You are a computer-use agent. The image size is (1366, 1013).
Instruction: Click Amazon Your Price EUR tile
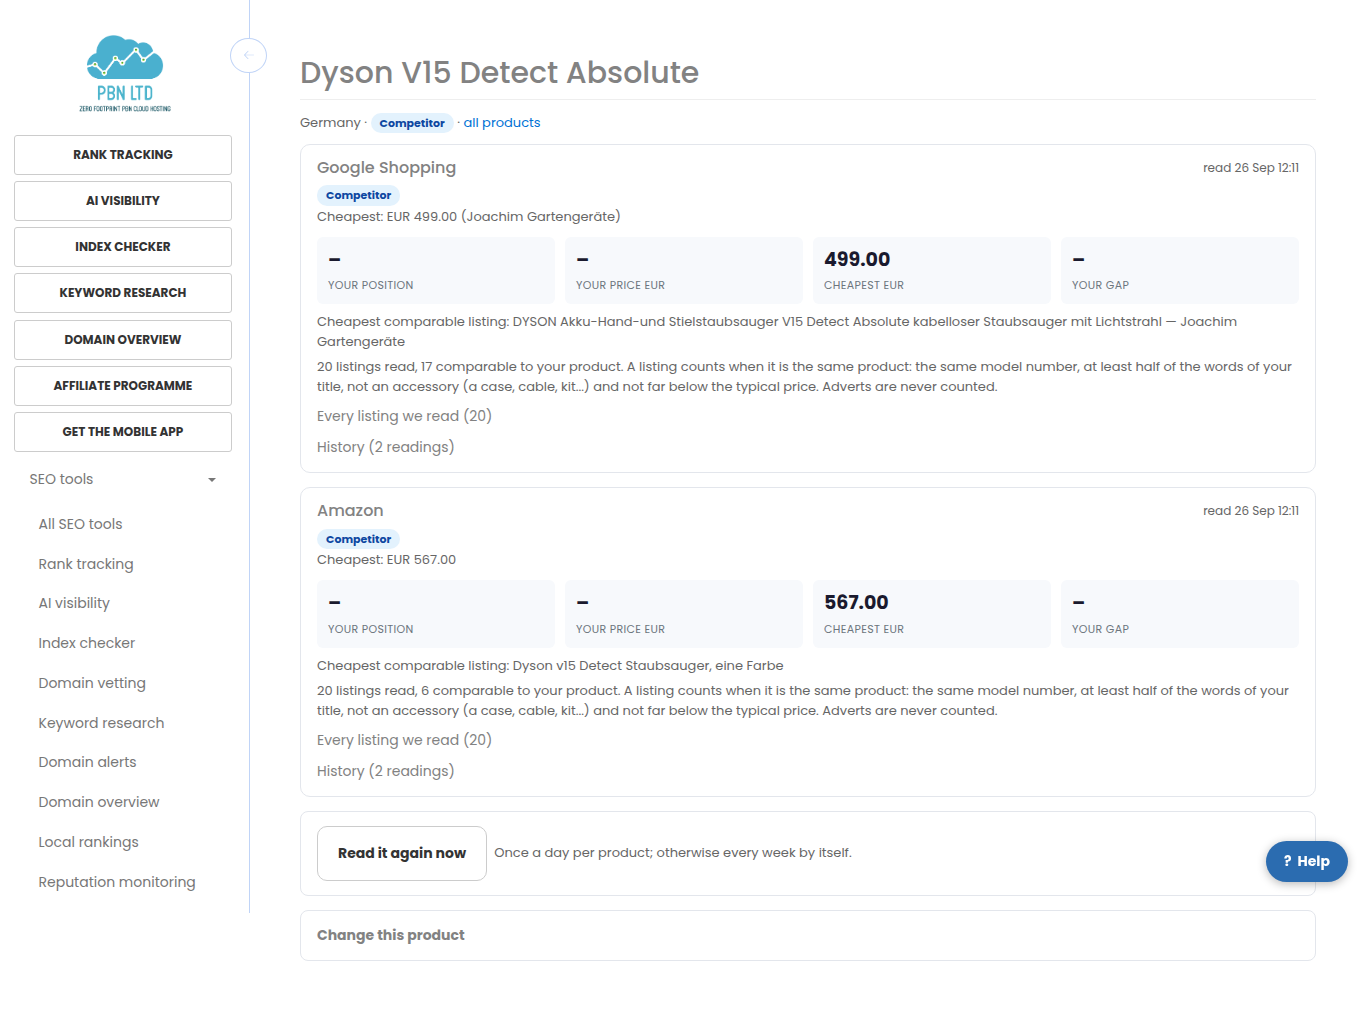[x=684, y=614]
